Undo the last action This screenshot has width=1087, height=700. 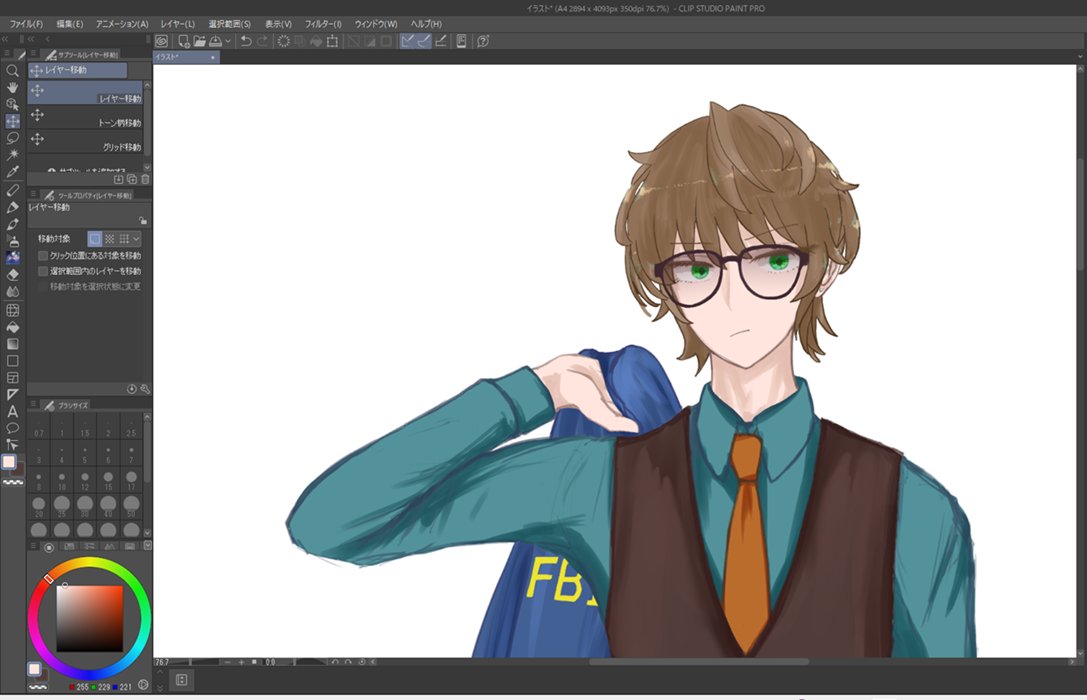(x=246, y=42)
